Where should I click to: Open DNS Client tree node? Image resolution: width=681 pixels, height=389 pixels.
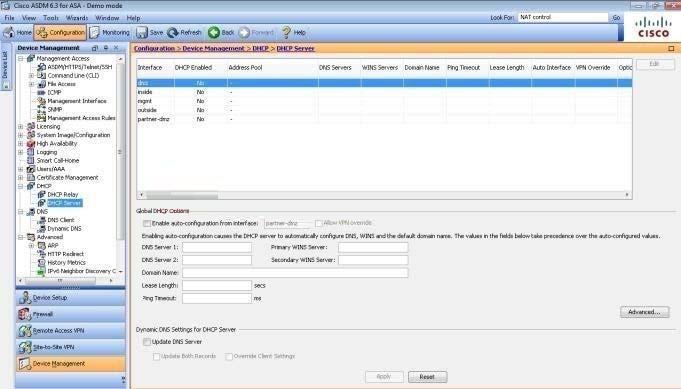61,220
